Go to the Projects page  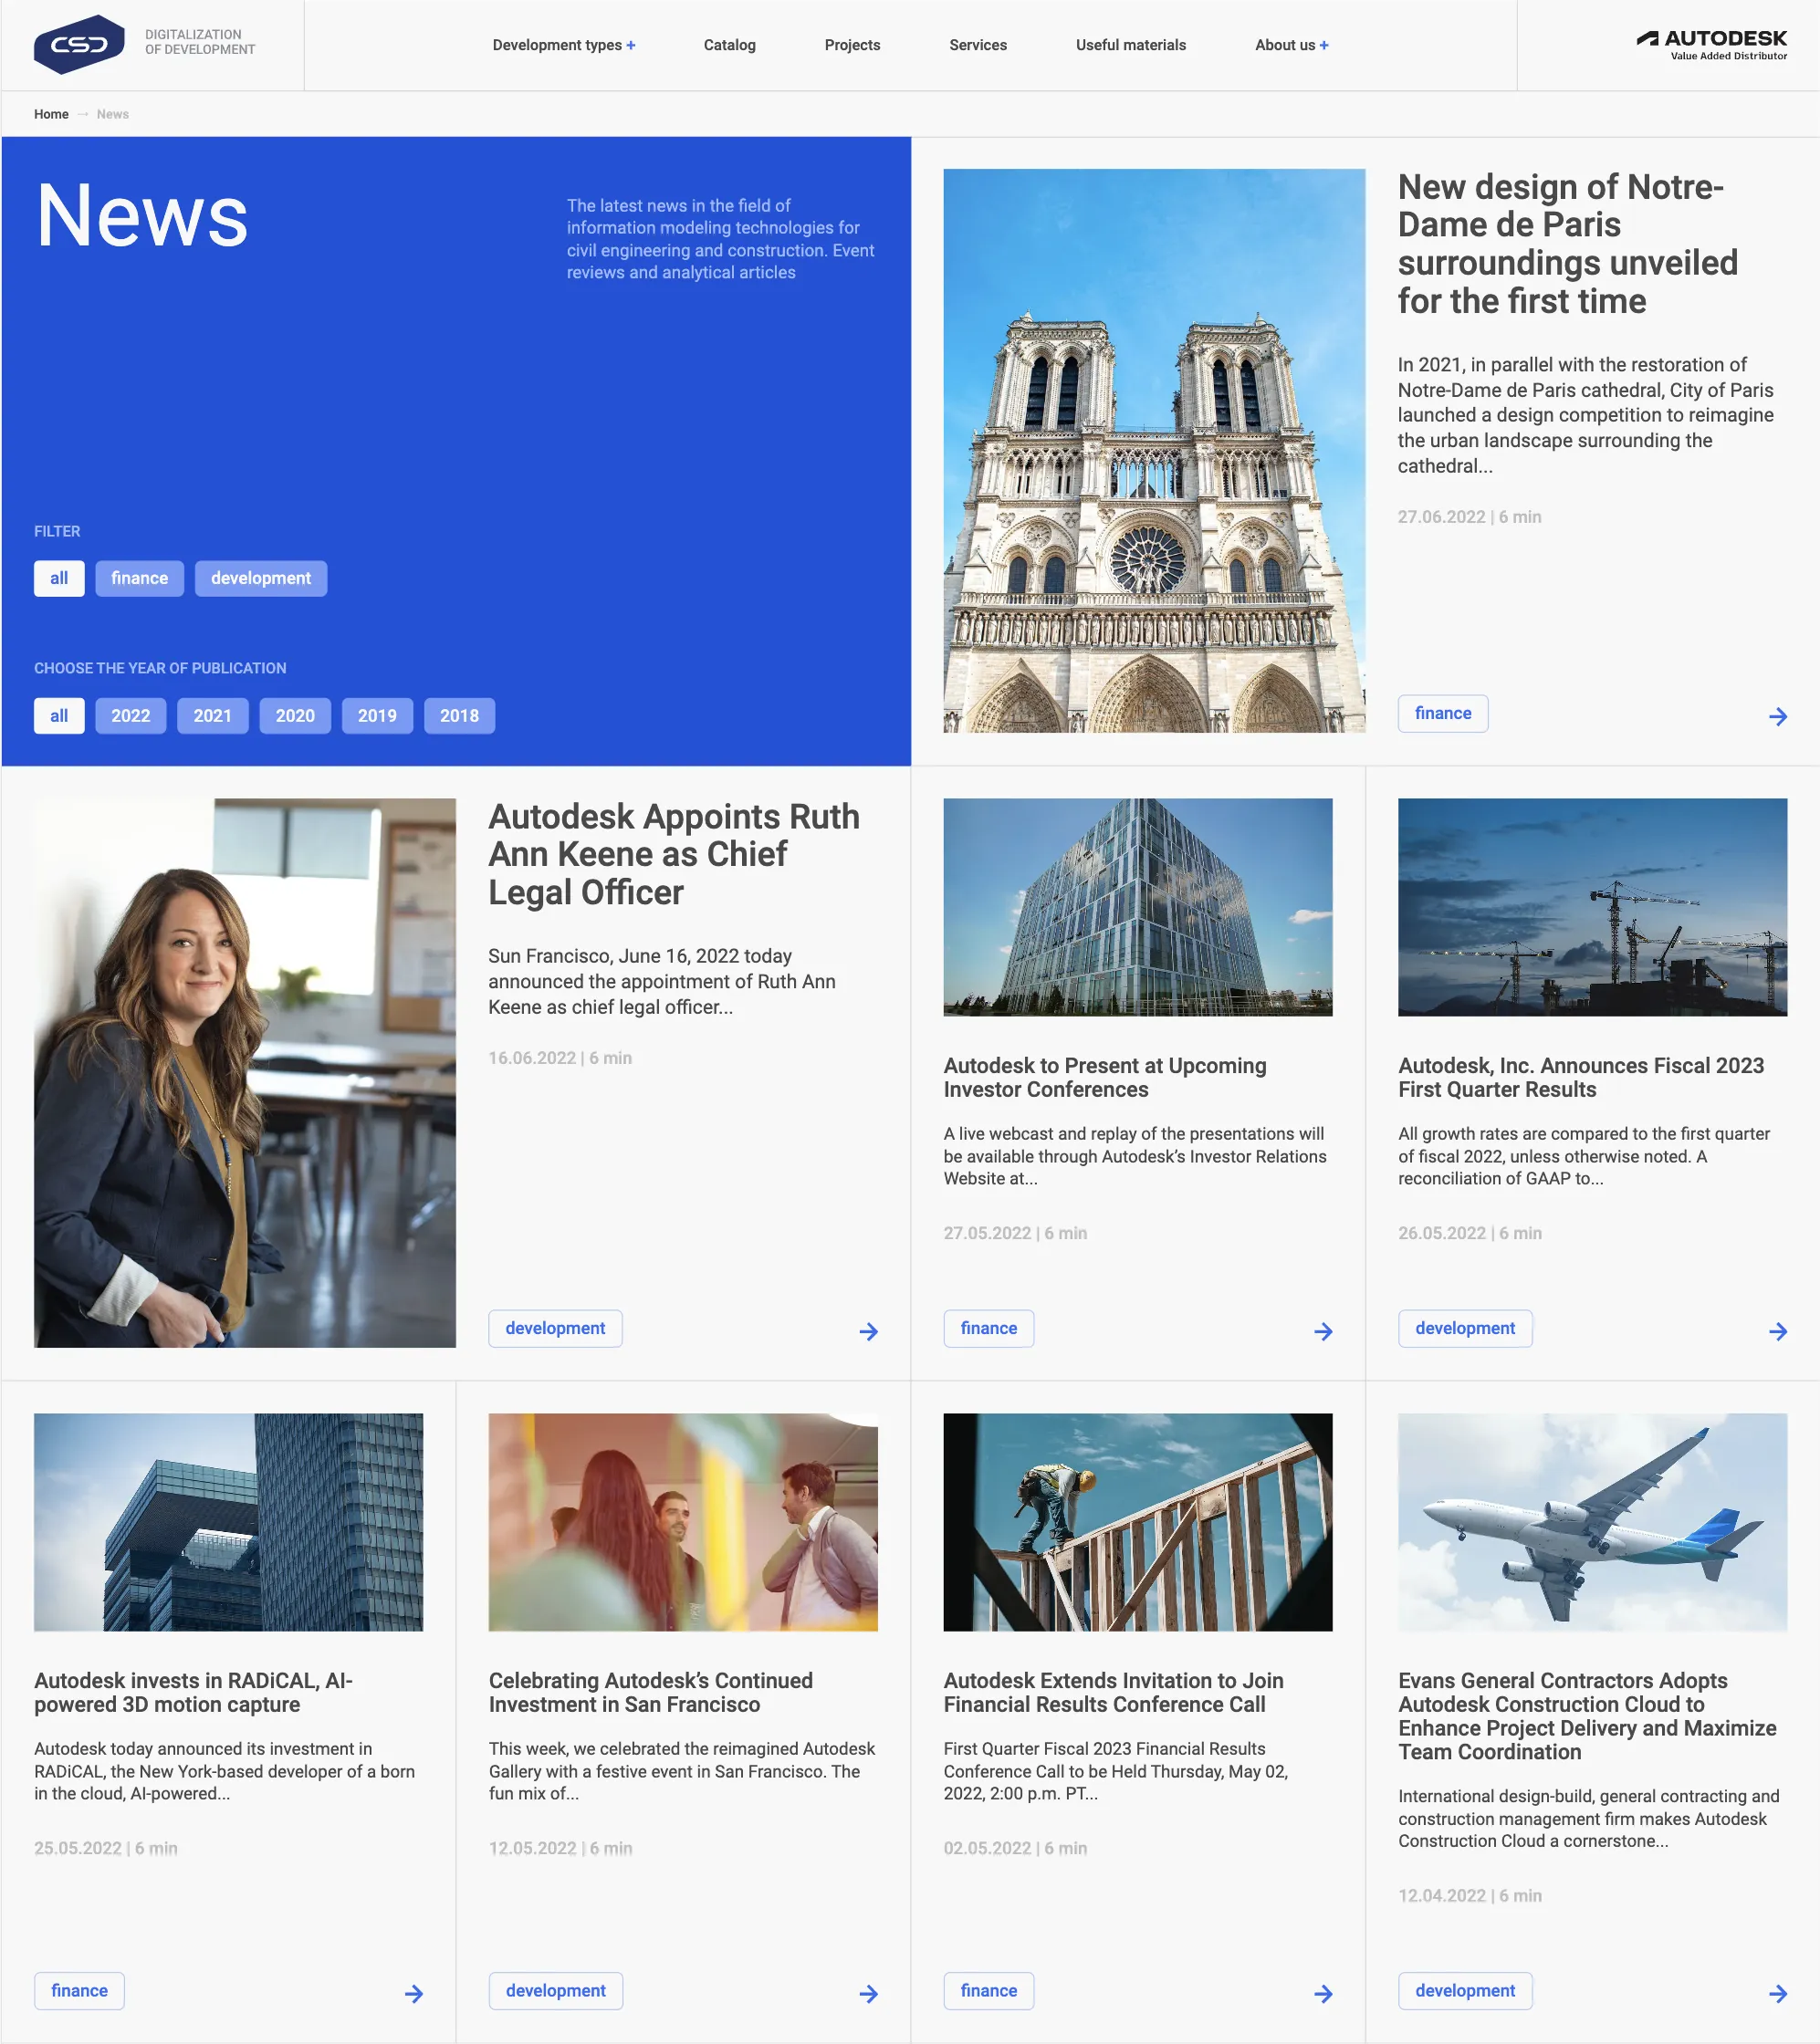pos(852,45)
